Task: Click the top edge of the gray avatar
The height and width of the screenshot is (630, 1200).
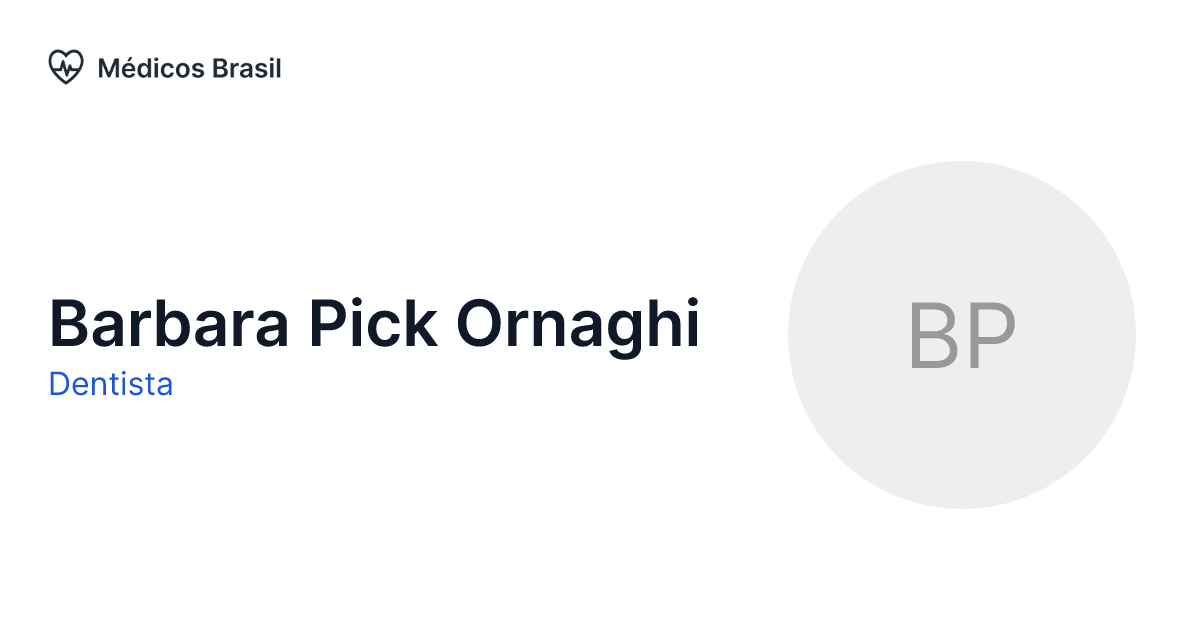Action: click(961, 166)
